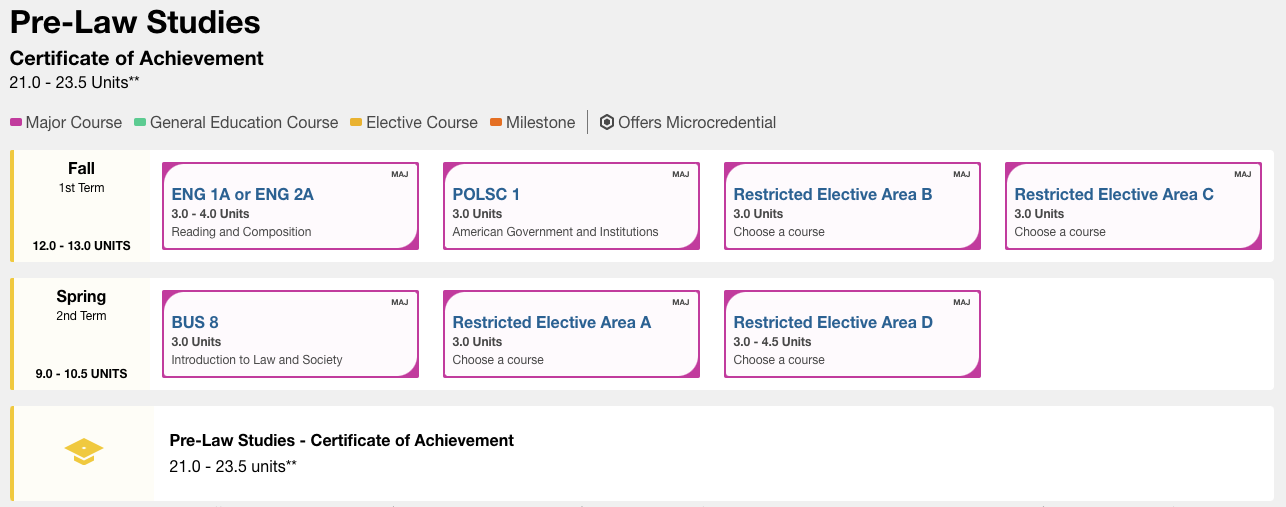Click Pre-Law Studies Certificate of Achievement milestone
This screenshot has width=1286, height=507.
pos(342,441)
